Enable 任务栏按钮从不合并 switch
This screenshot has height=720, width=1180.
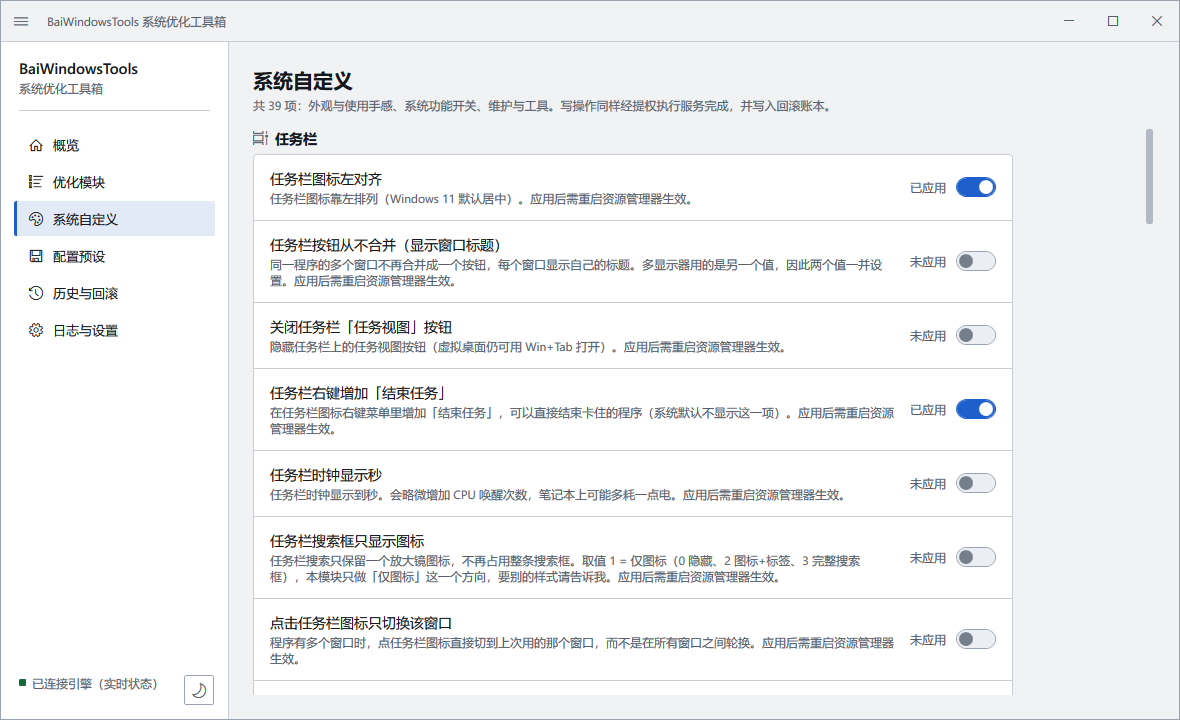[975, 261]
